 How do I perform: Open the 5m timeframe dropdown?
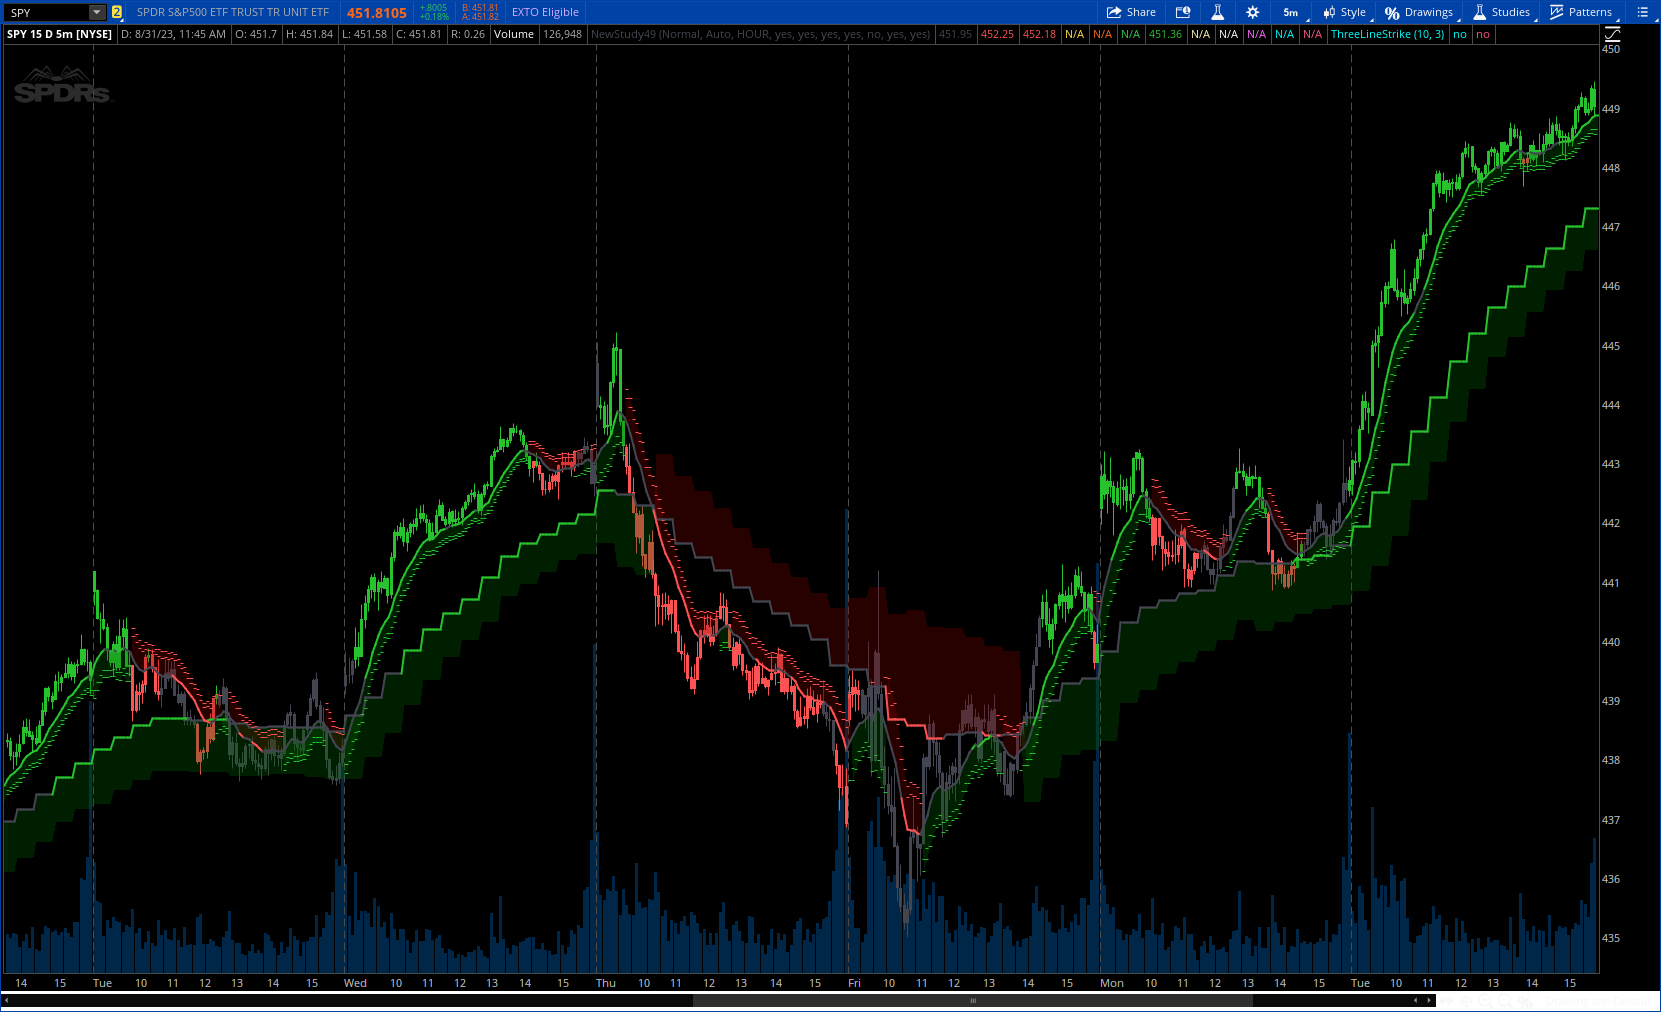[1291, 12]
